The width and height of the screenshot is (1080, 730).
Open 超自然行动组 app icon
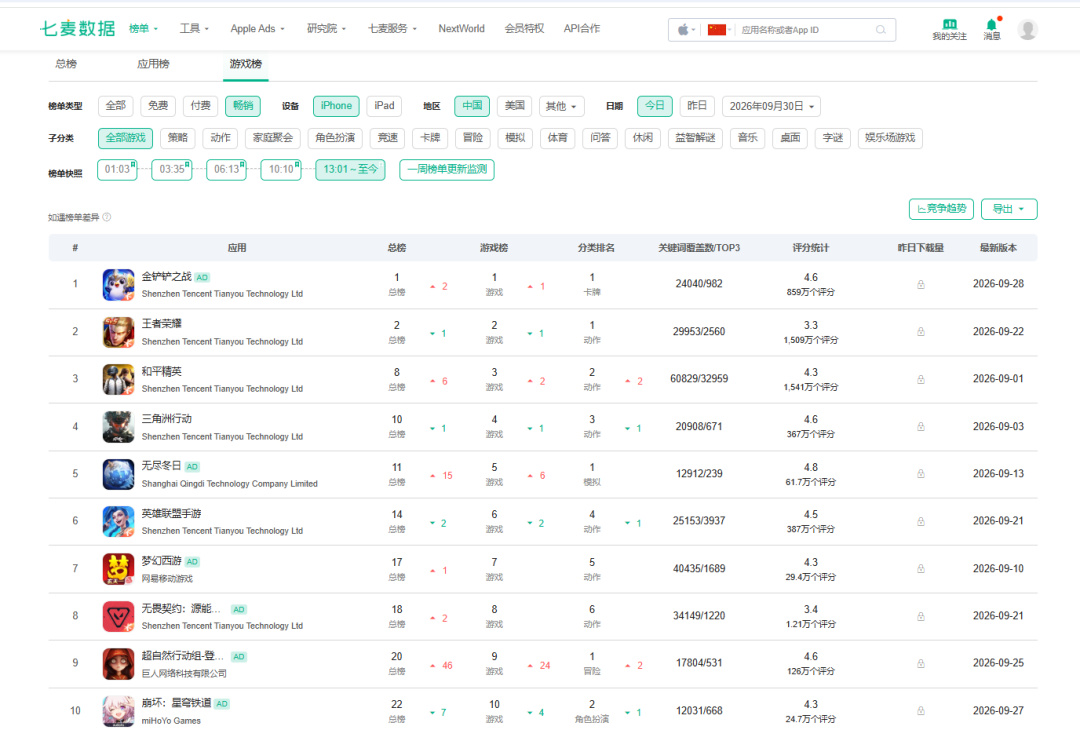[x=118, y=664]
